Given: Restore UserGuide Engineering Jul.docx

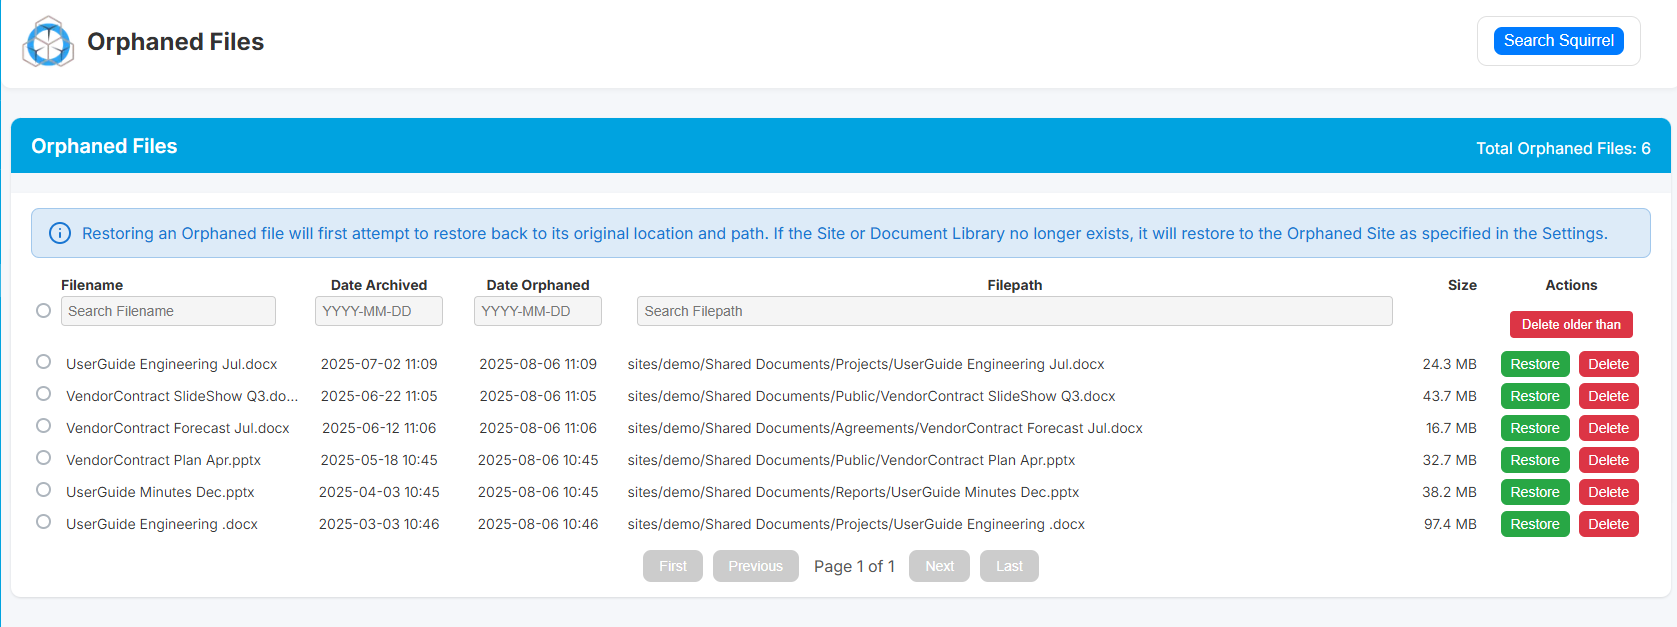Looking at the screenshot, I should coord(1534,364).
